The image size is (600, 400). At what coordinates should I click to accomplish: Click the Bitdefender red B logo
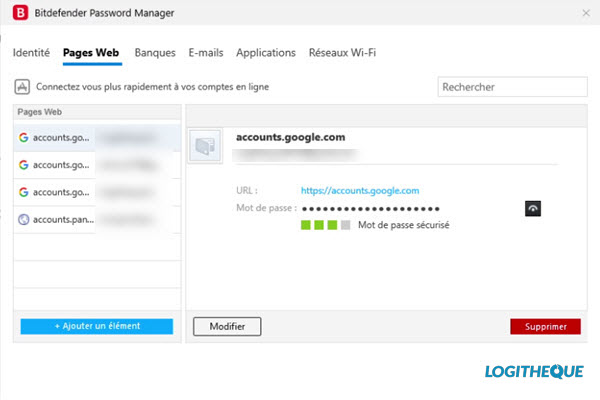point(20,12)
